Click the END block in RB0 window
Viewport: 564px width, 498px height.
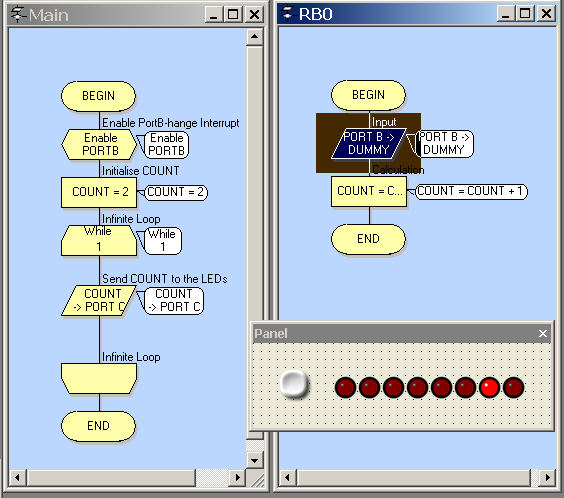click(x=368, y=239)
